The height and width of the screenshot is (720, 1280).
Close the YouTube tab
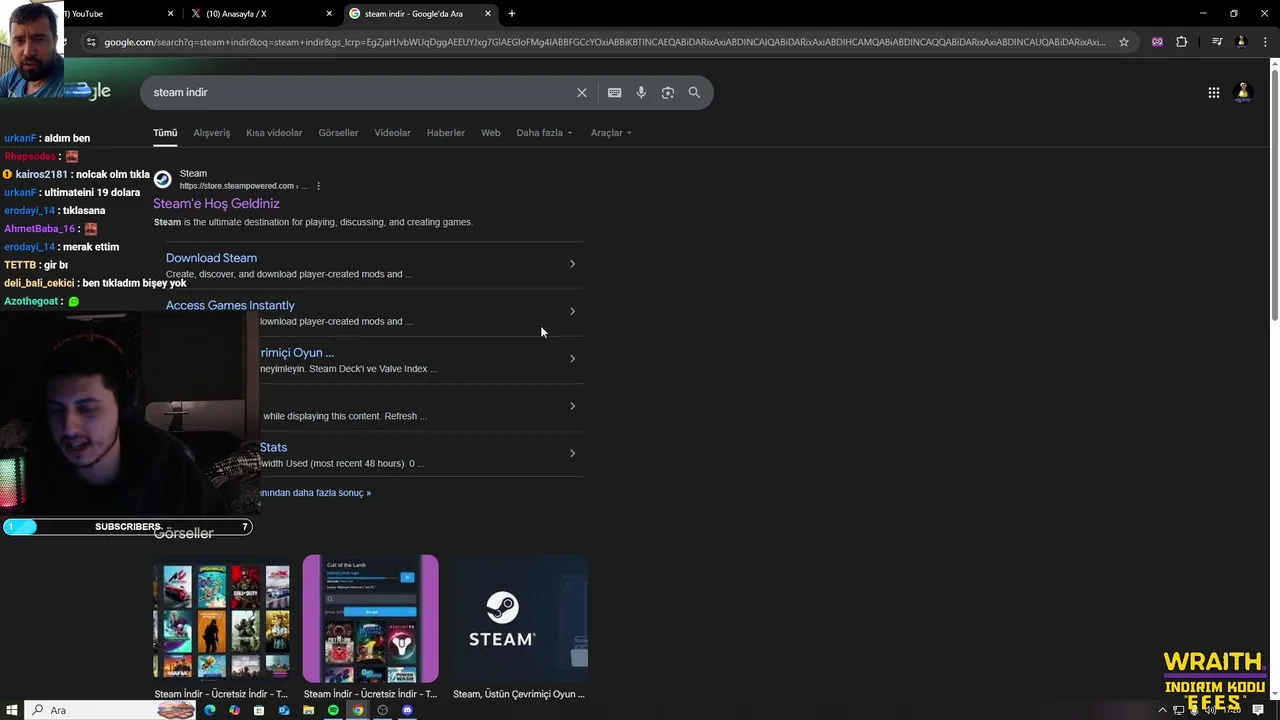pyautogui.click(x=170, y=14)
